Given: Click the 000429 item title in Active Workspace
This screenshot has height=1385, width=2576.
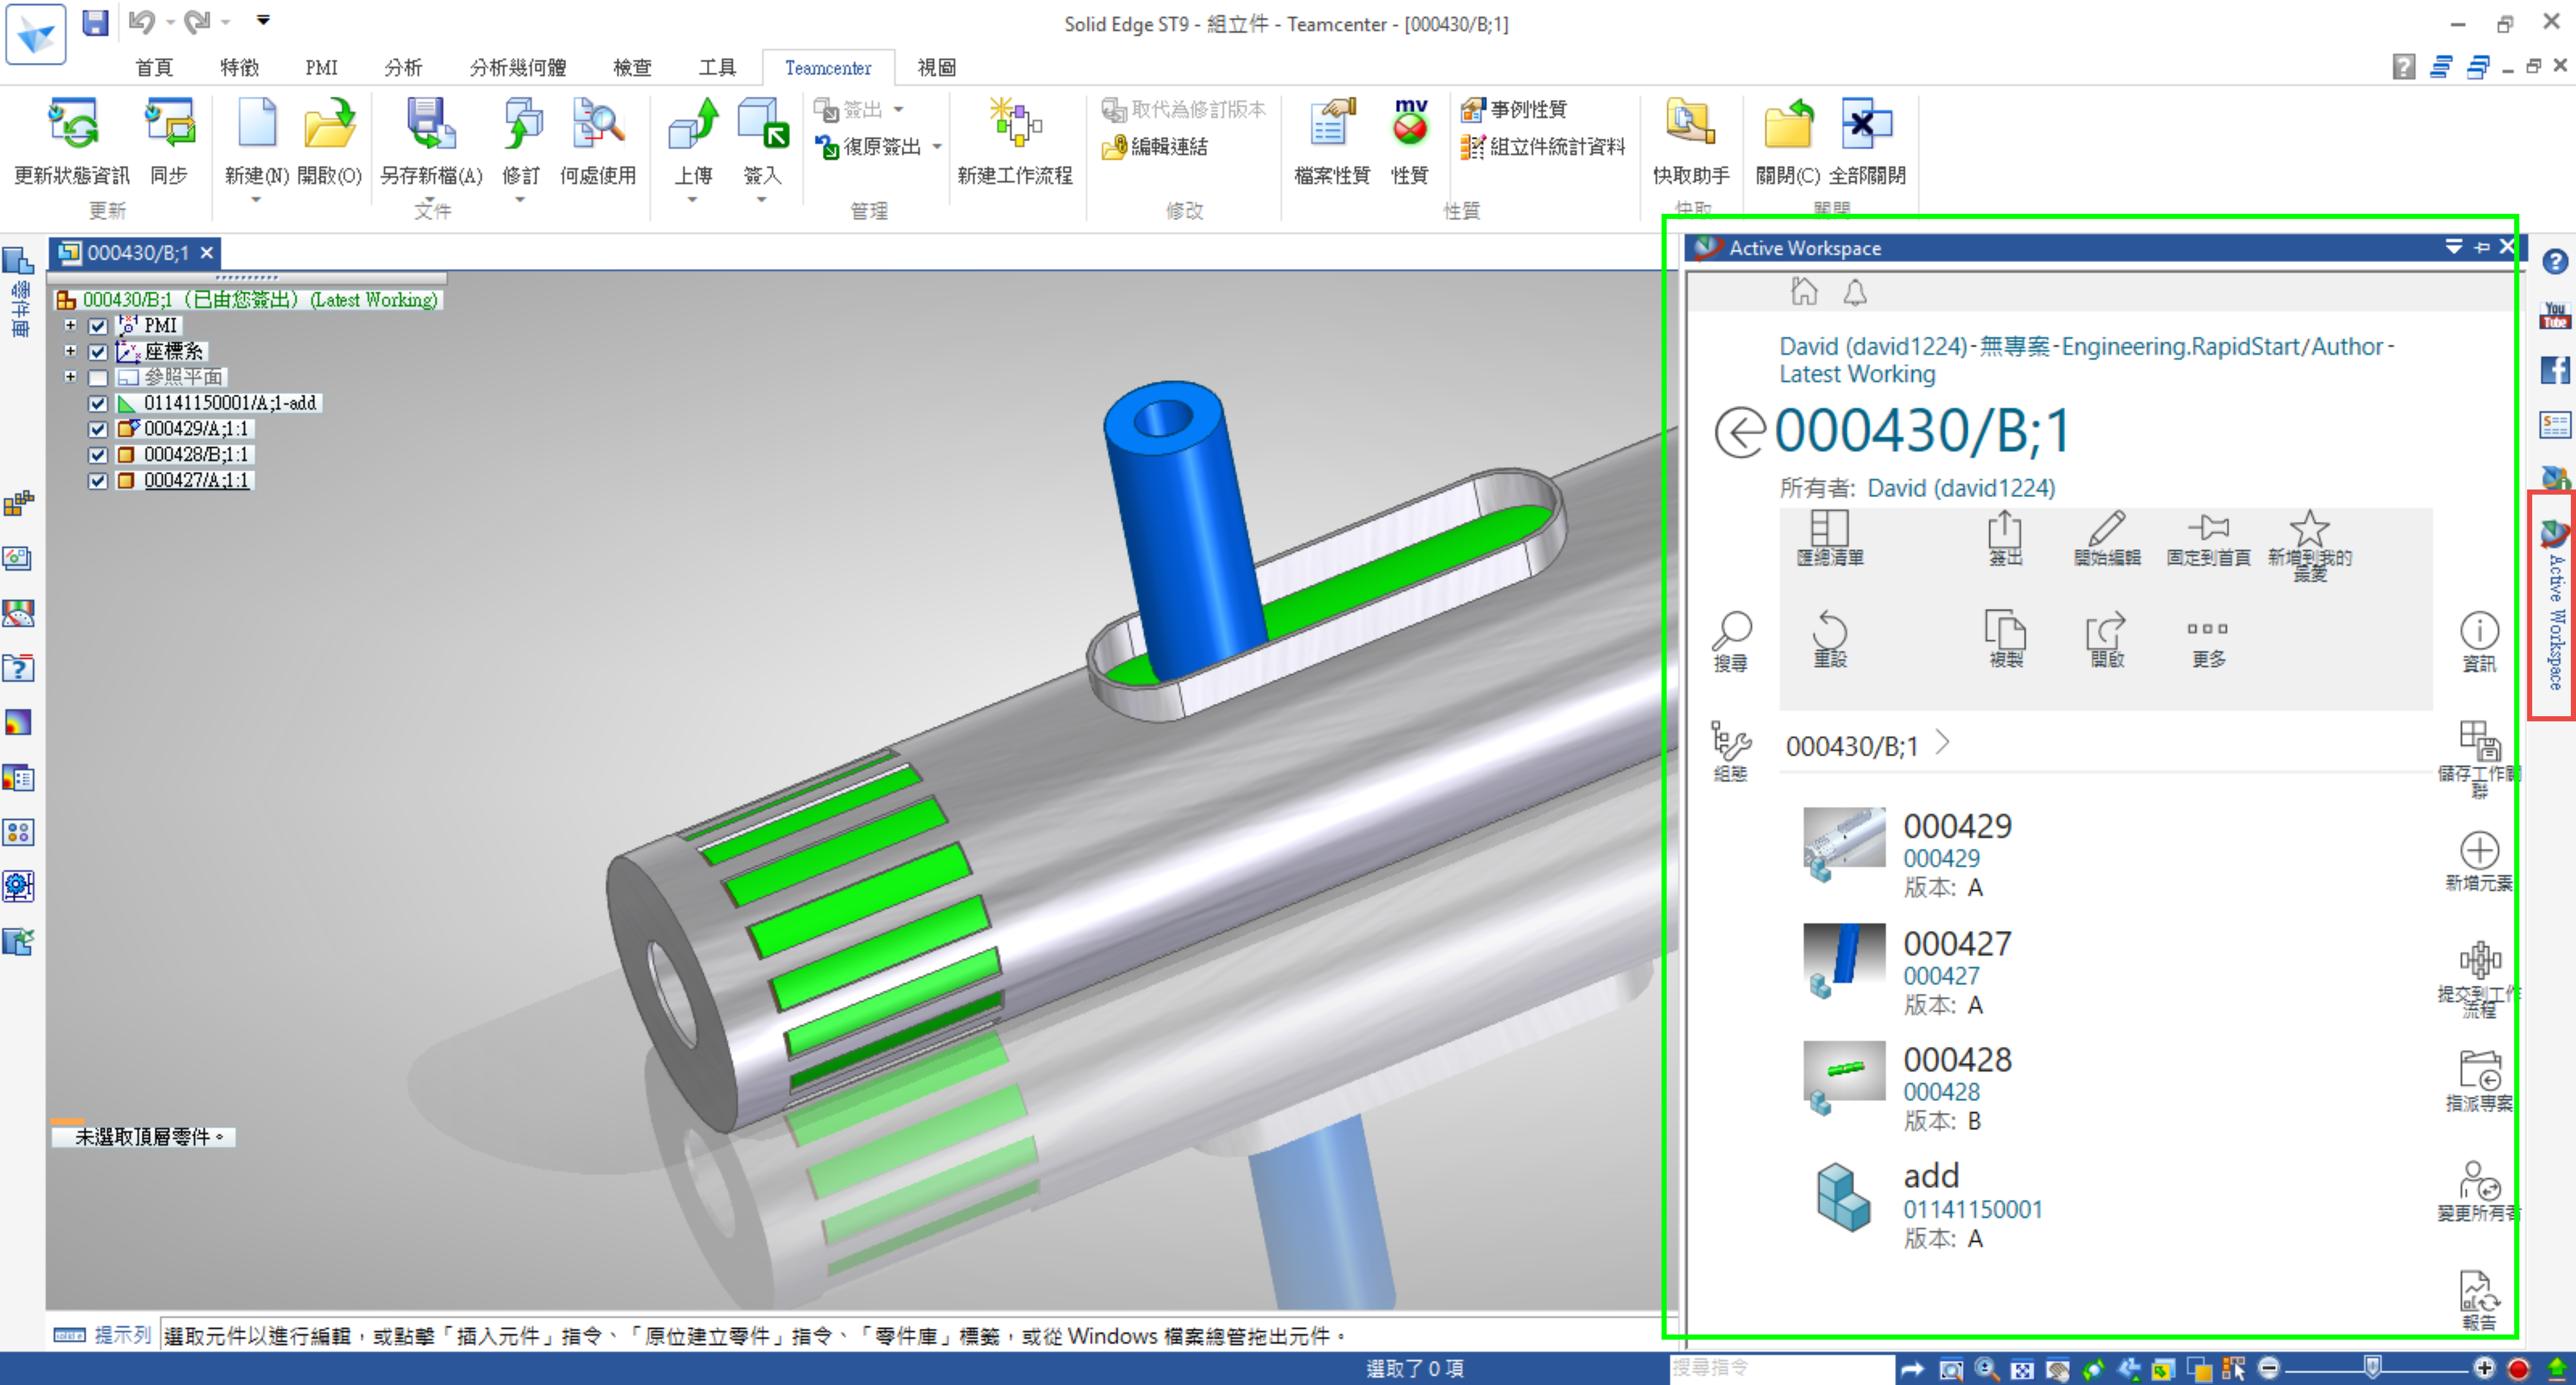Looking at the screenshot, I should click(1957, 826).
